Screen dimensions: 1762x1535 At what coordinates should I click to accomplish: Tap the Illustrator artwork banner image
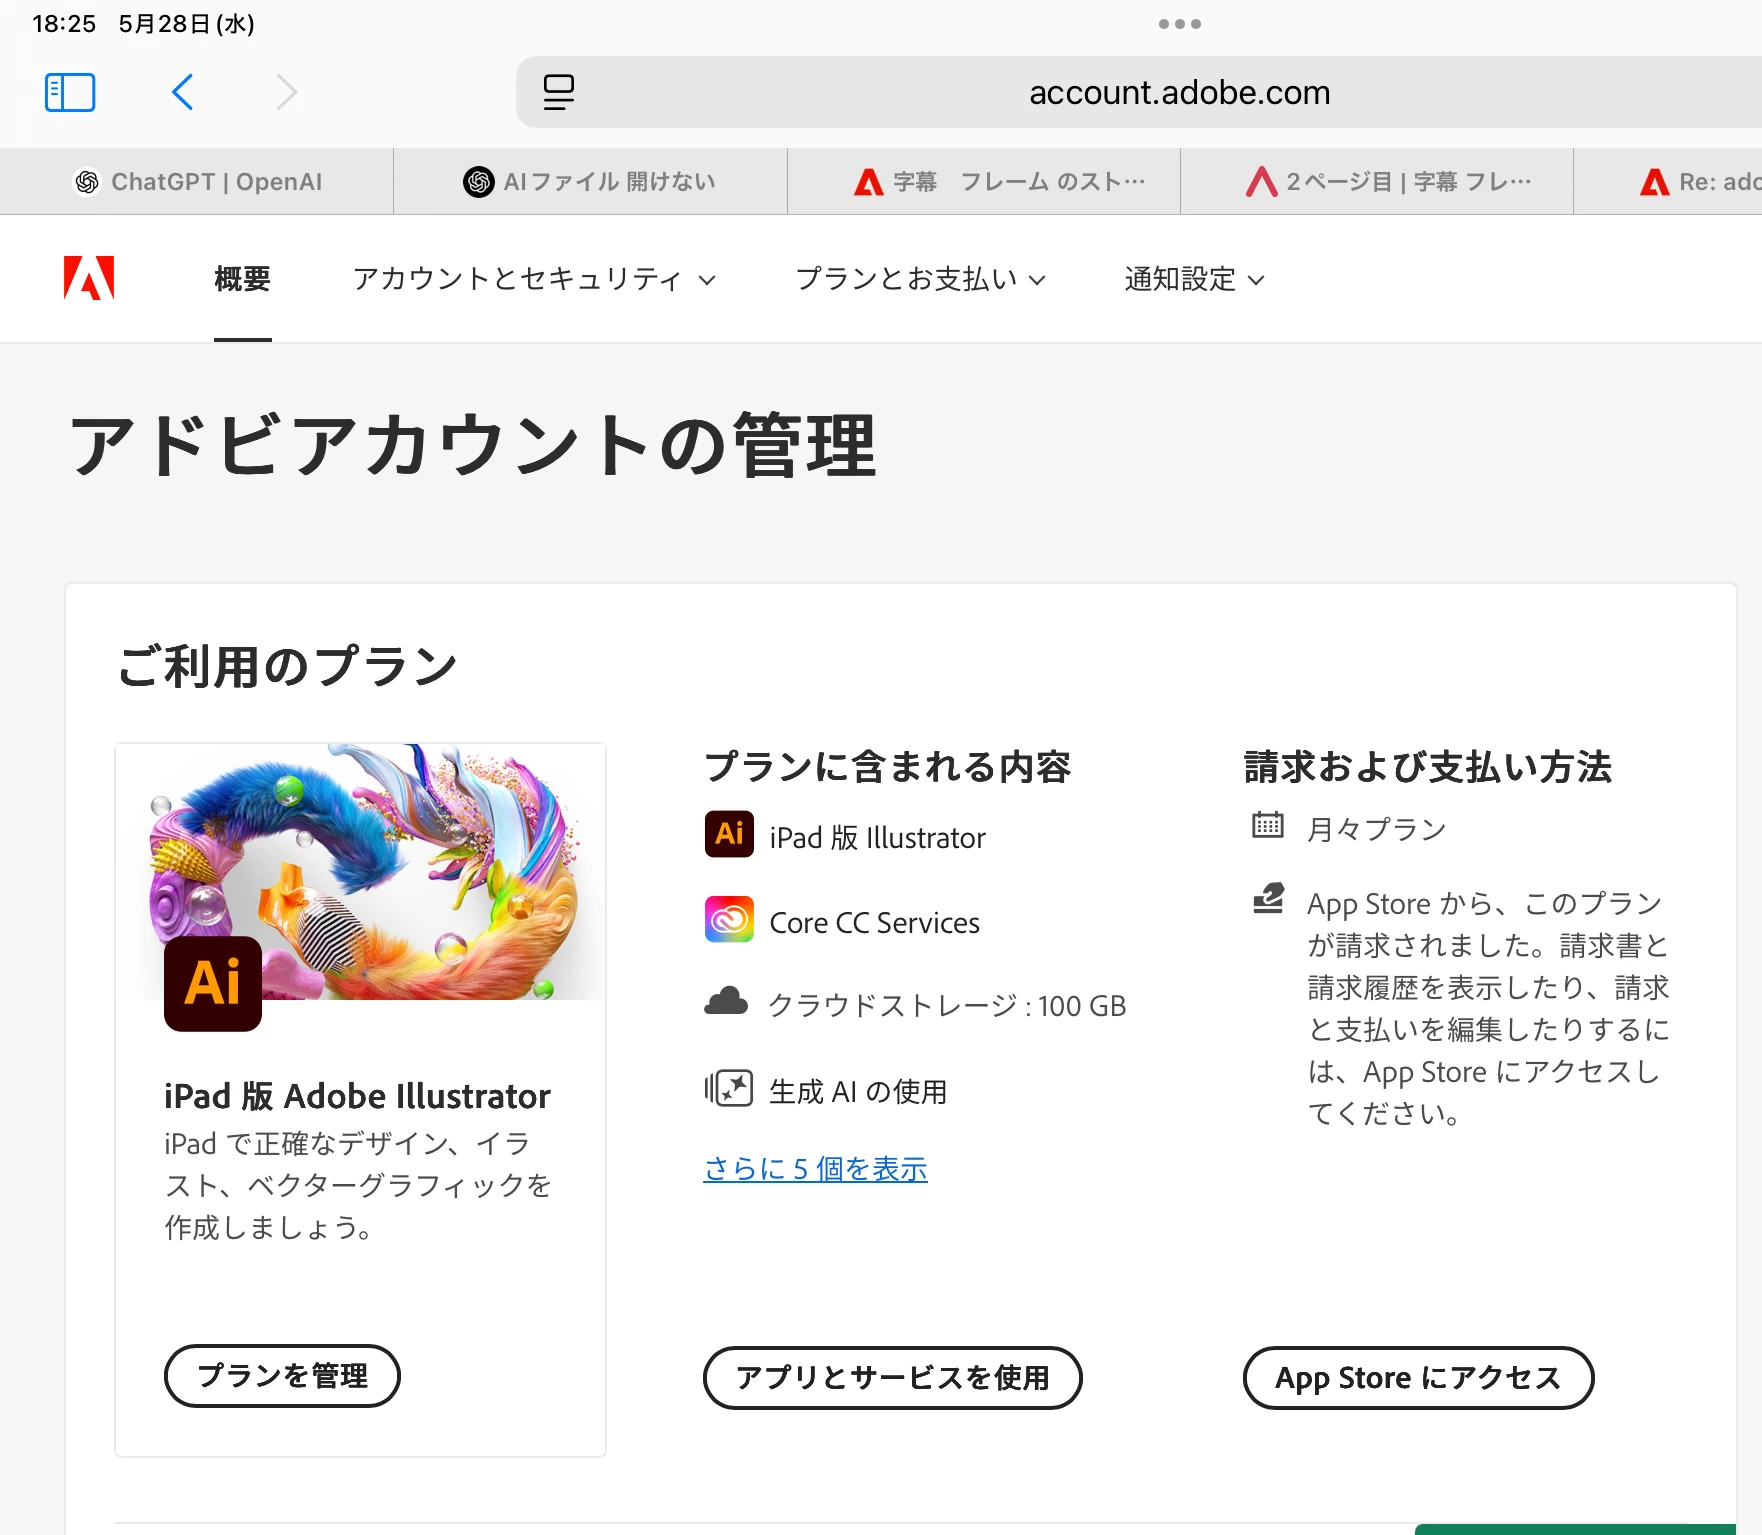tap(361, 871)
